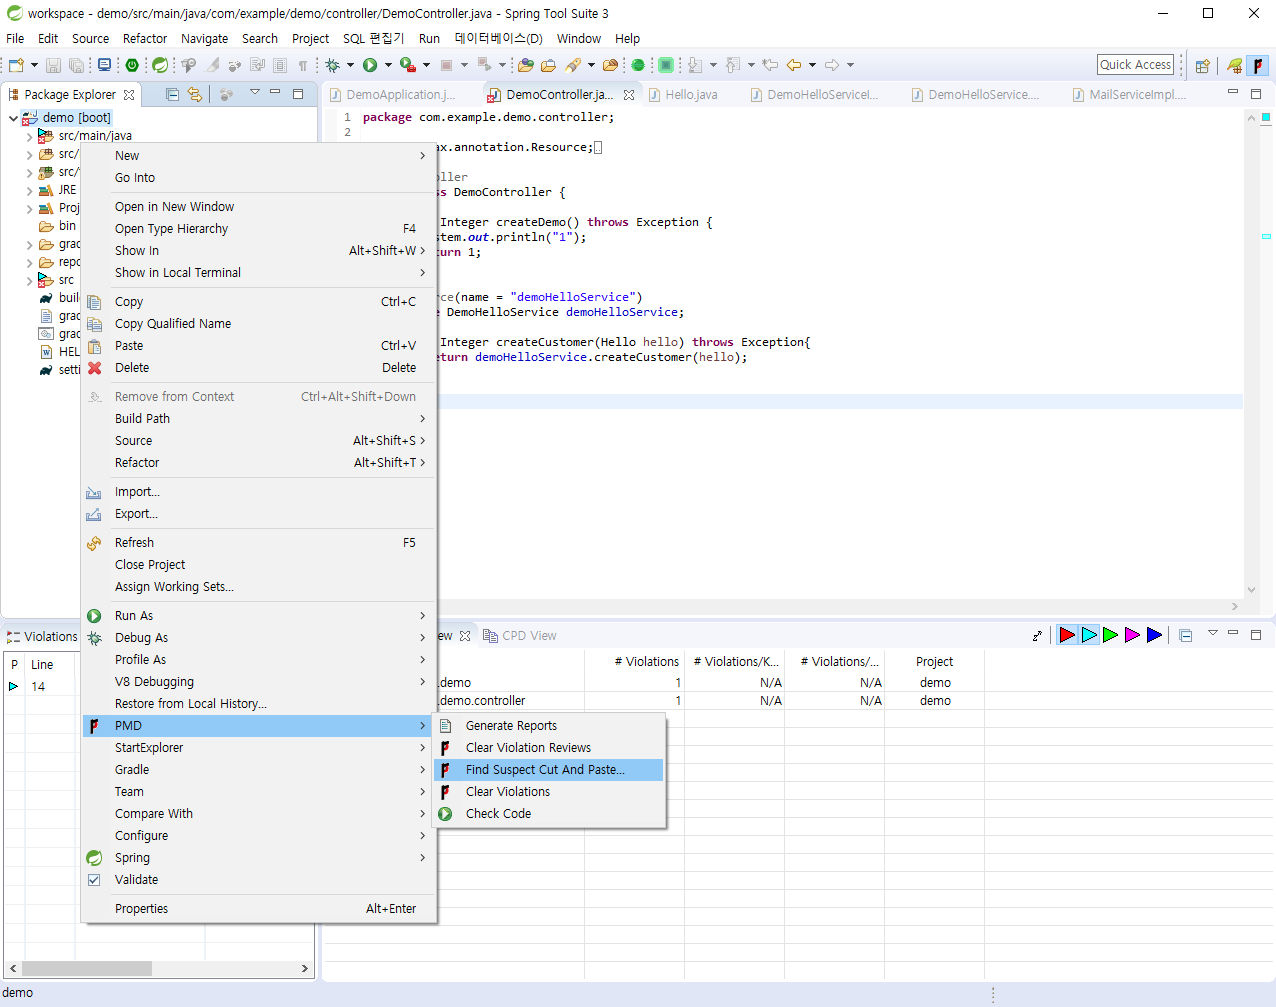Choose Generate Reports from PMD submenu

548,726
